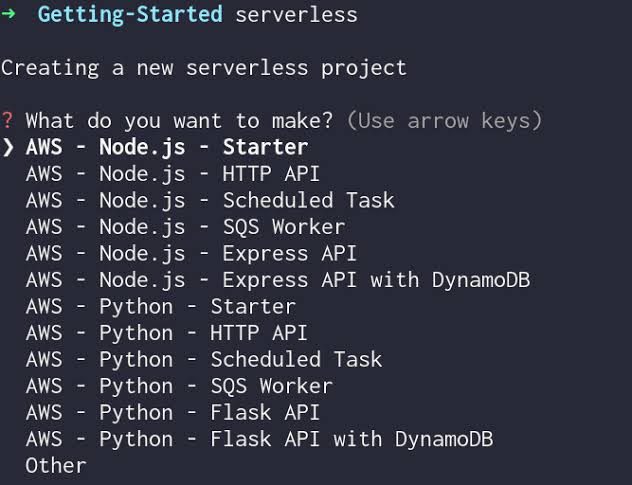Select Node.js Express API with DynamoDB
Image resolution: width=632 pixels, height=485 pixels.
click(278, 280)
